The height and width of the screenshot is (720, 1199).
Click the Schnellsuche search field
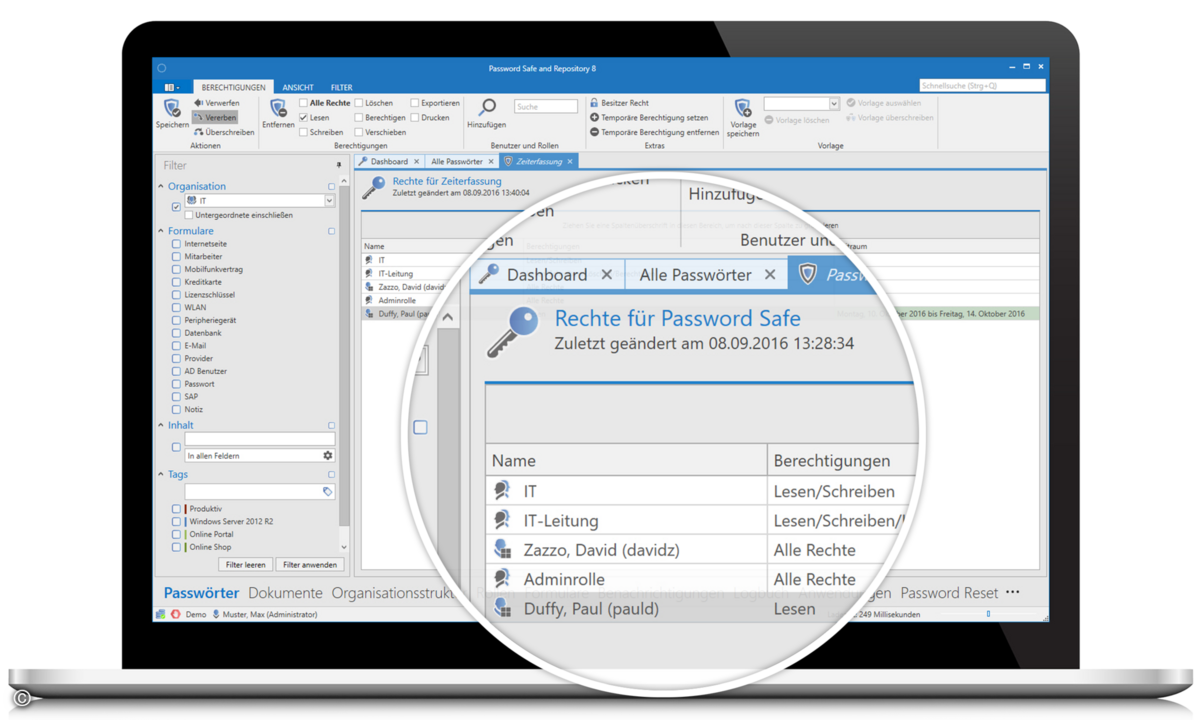click(982, 86)
